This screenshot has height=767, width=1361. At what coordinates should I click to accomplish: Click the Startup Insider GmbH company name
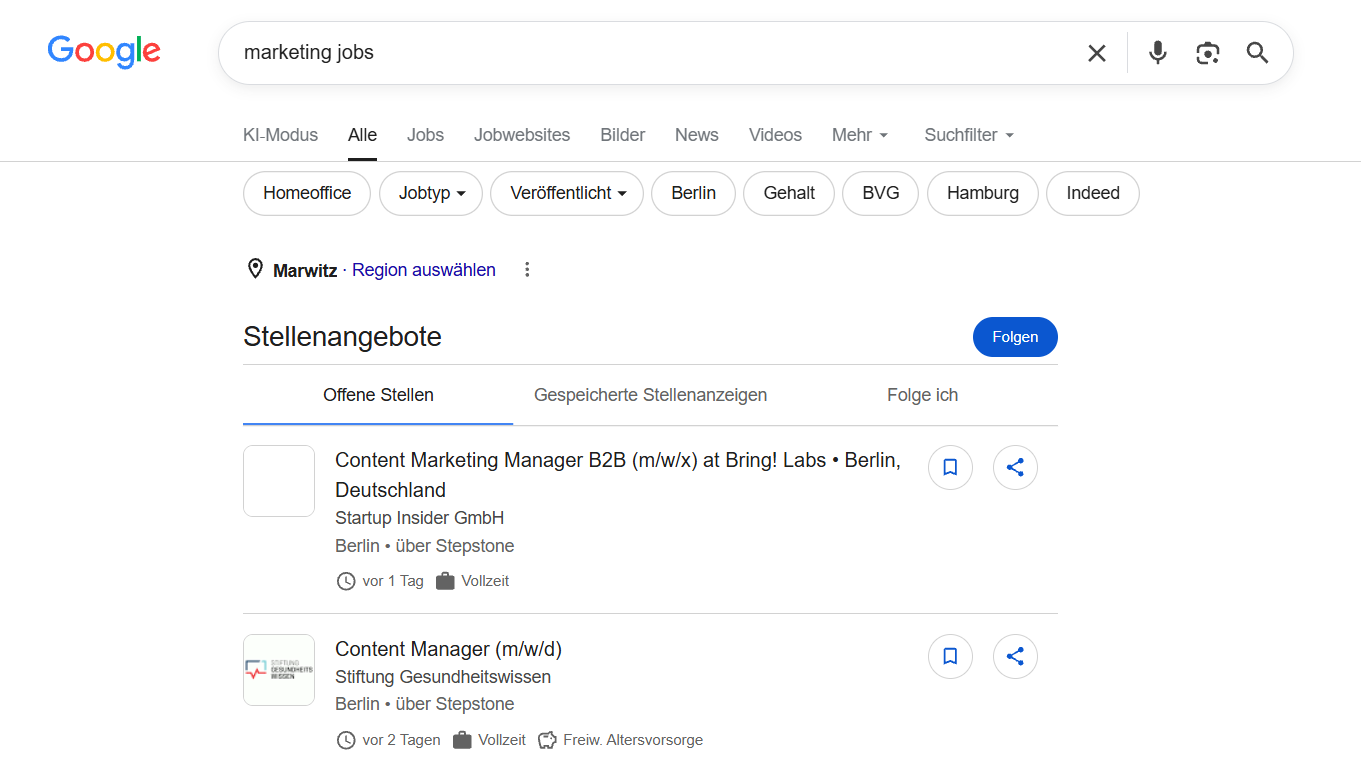419,518
